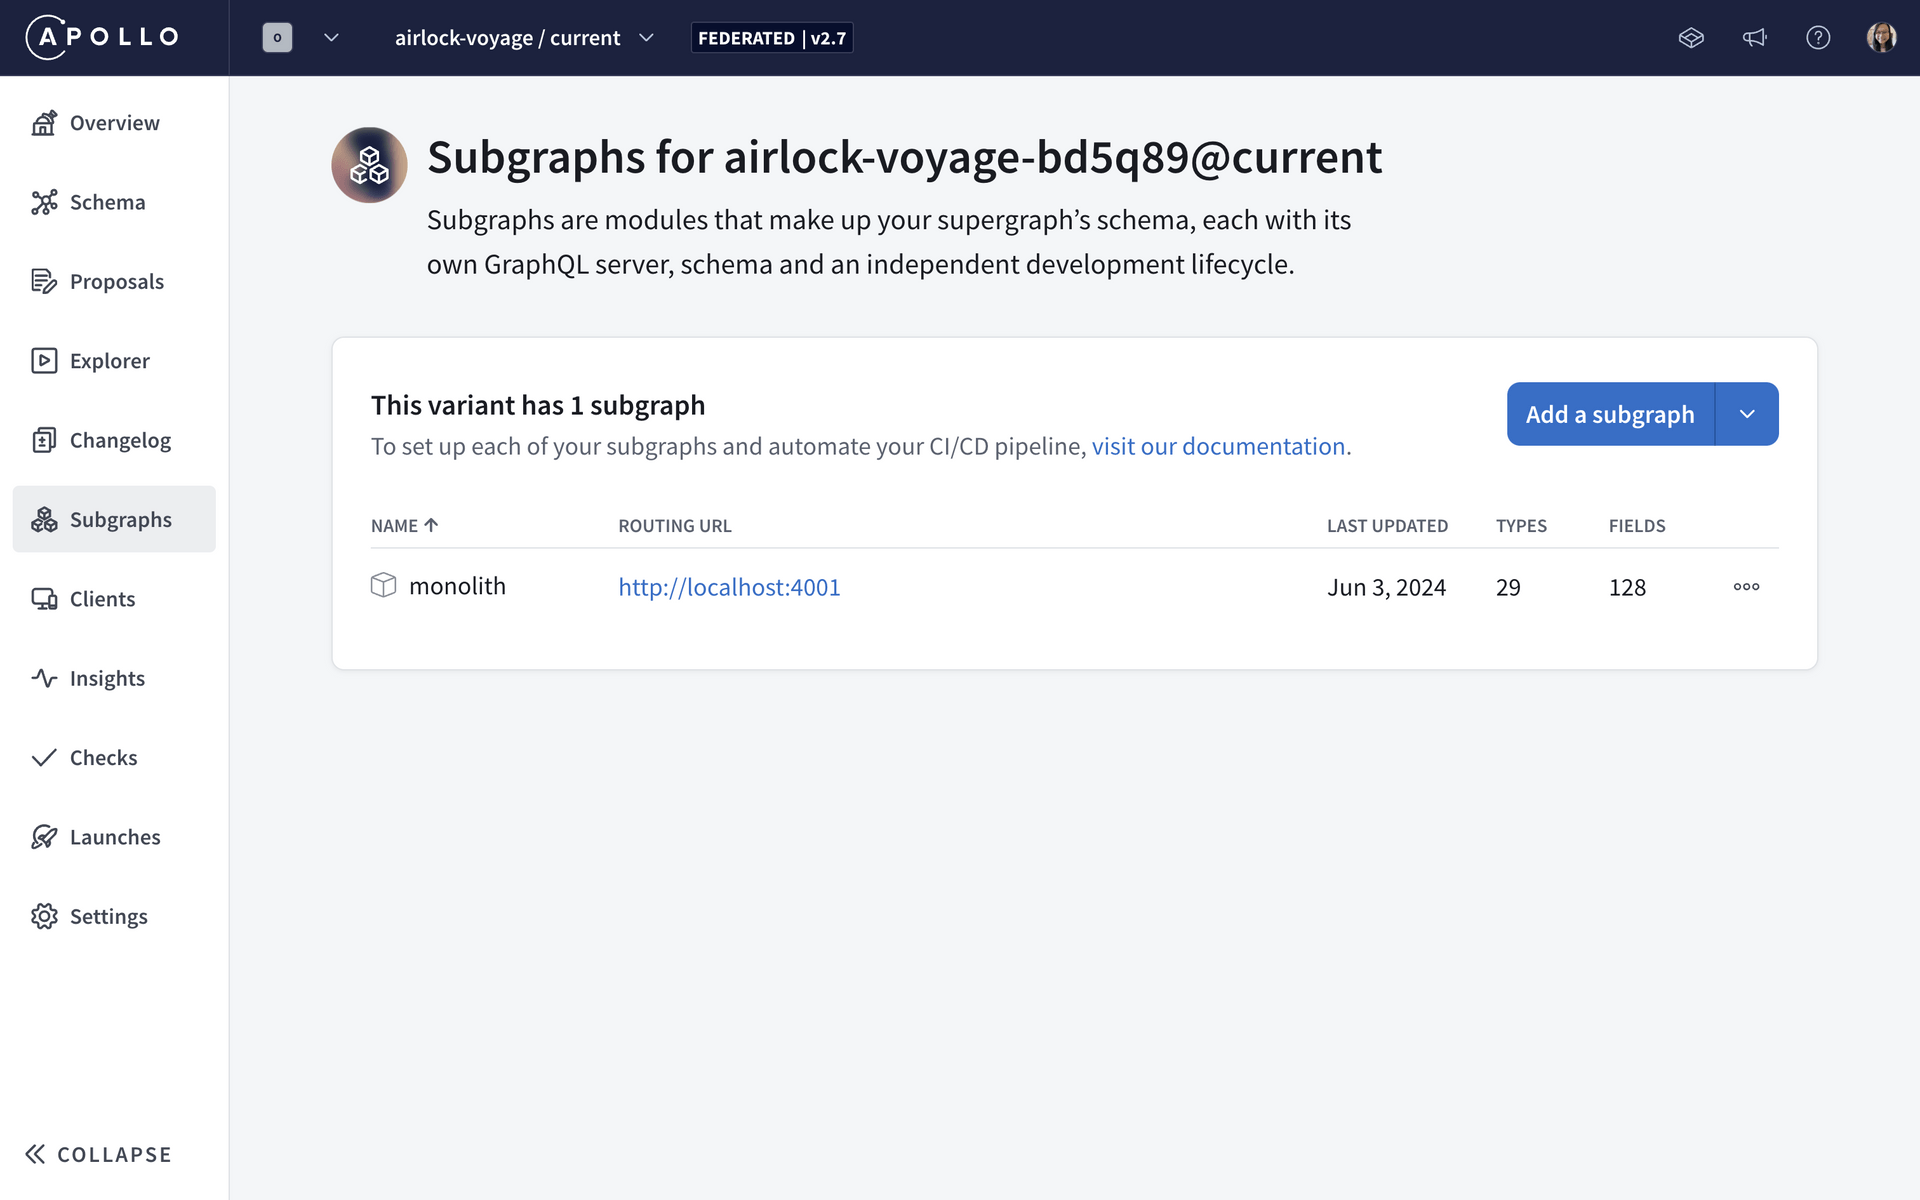Collapse the left sidebar
The height and width of the screenshot is (1200, 1920).
click(97, 1154)
